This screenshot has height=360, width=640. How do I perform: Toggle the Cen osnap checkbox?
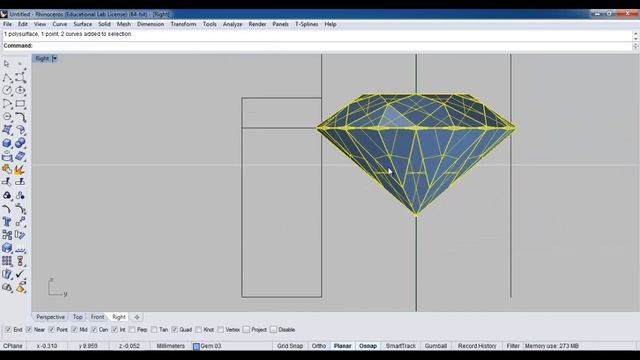[94, 329]
